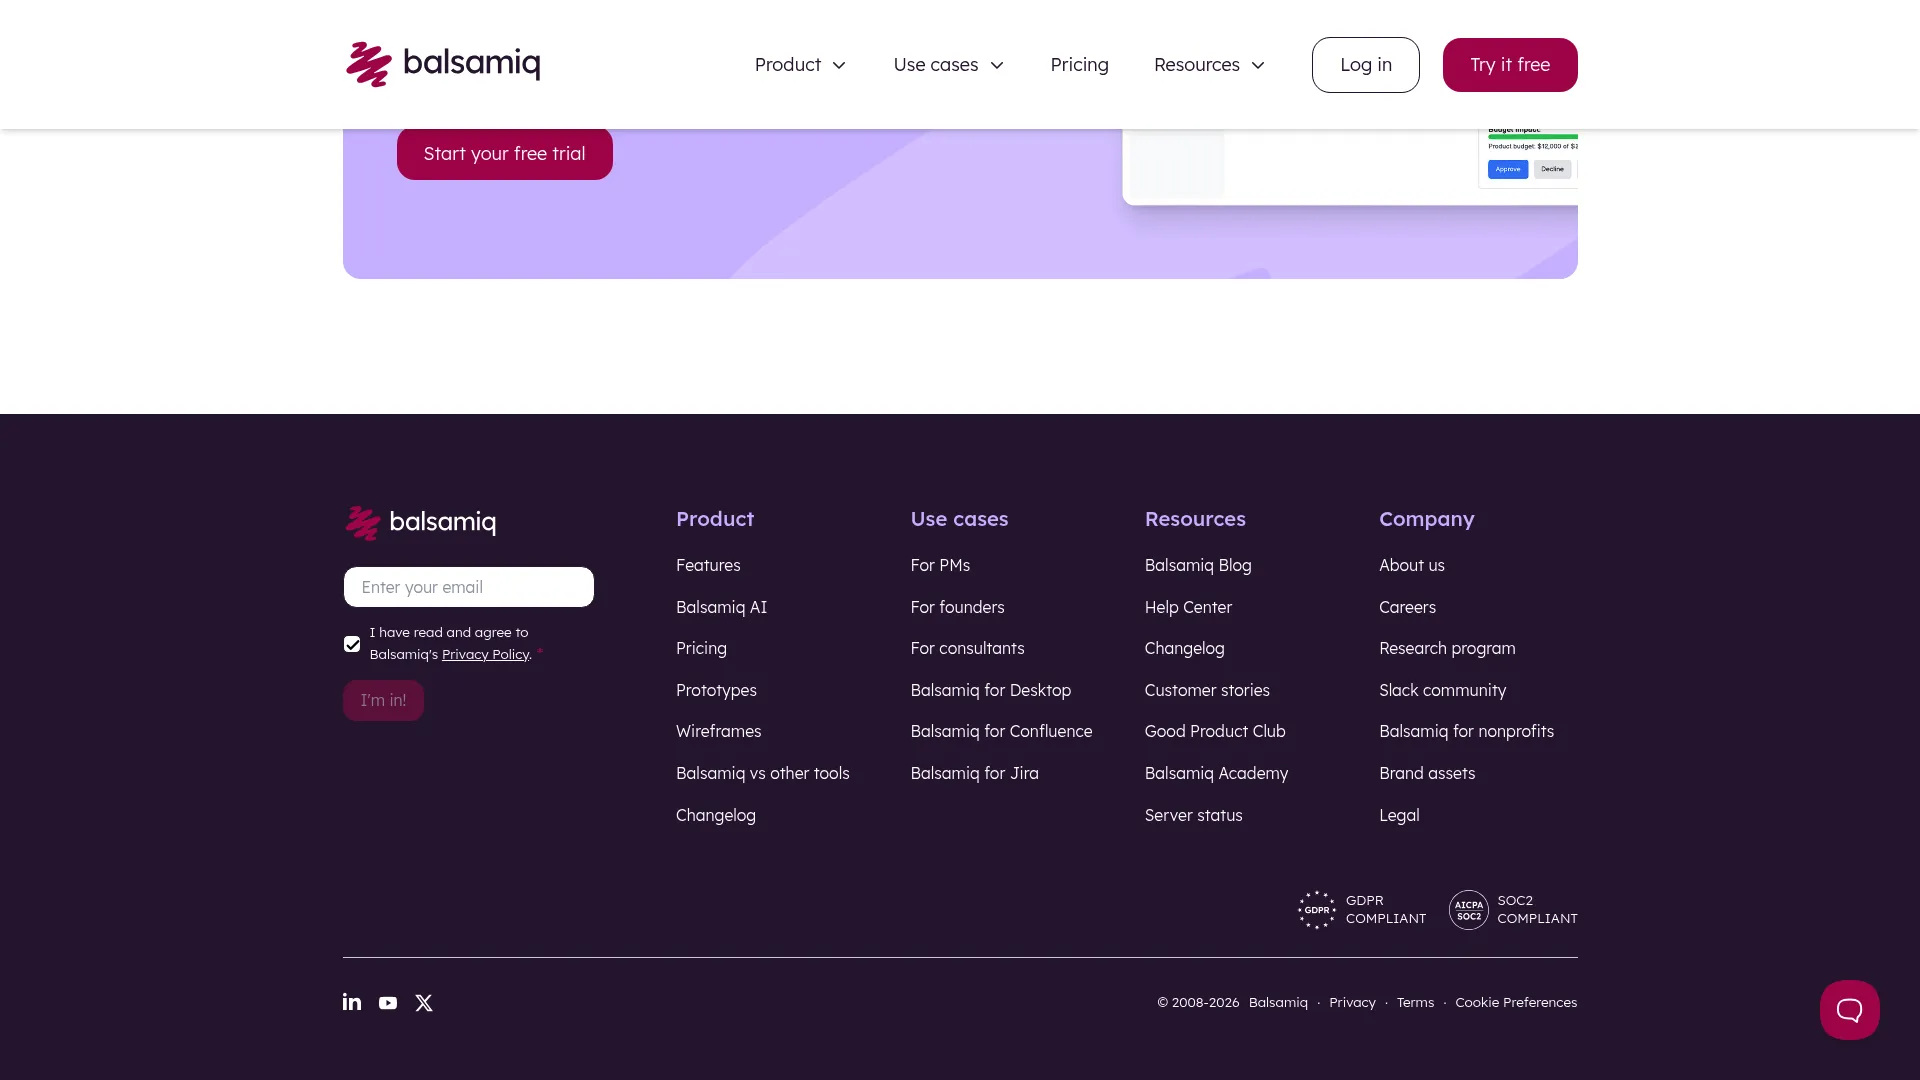The width and height of the screenshot is (1920, 1080).
Task: Click the Product footer column heading
Action: click(x=715, y=519)
